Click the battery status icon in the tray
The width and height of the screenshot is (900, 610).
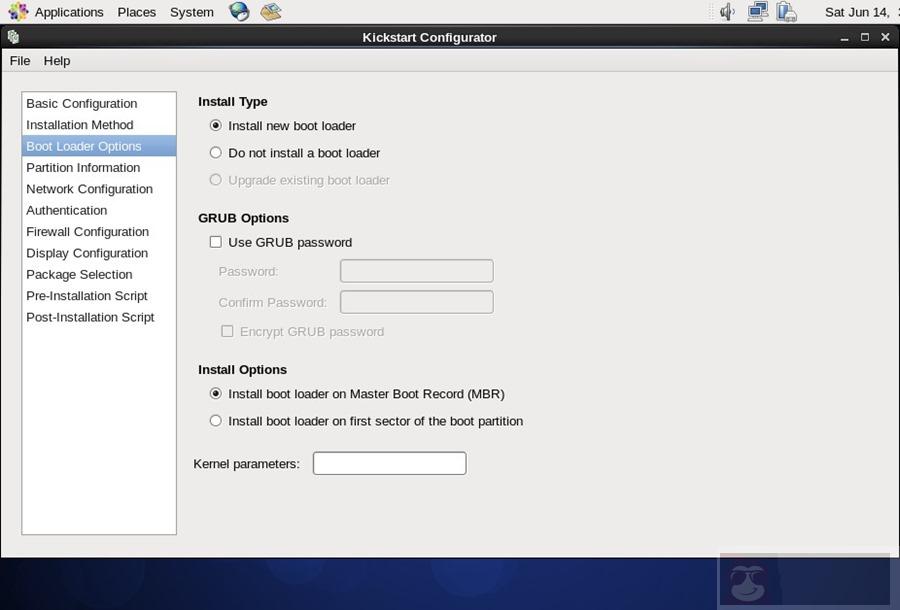[x=787, y=11]
